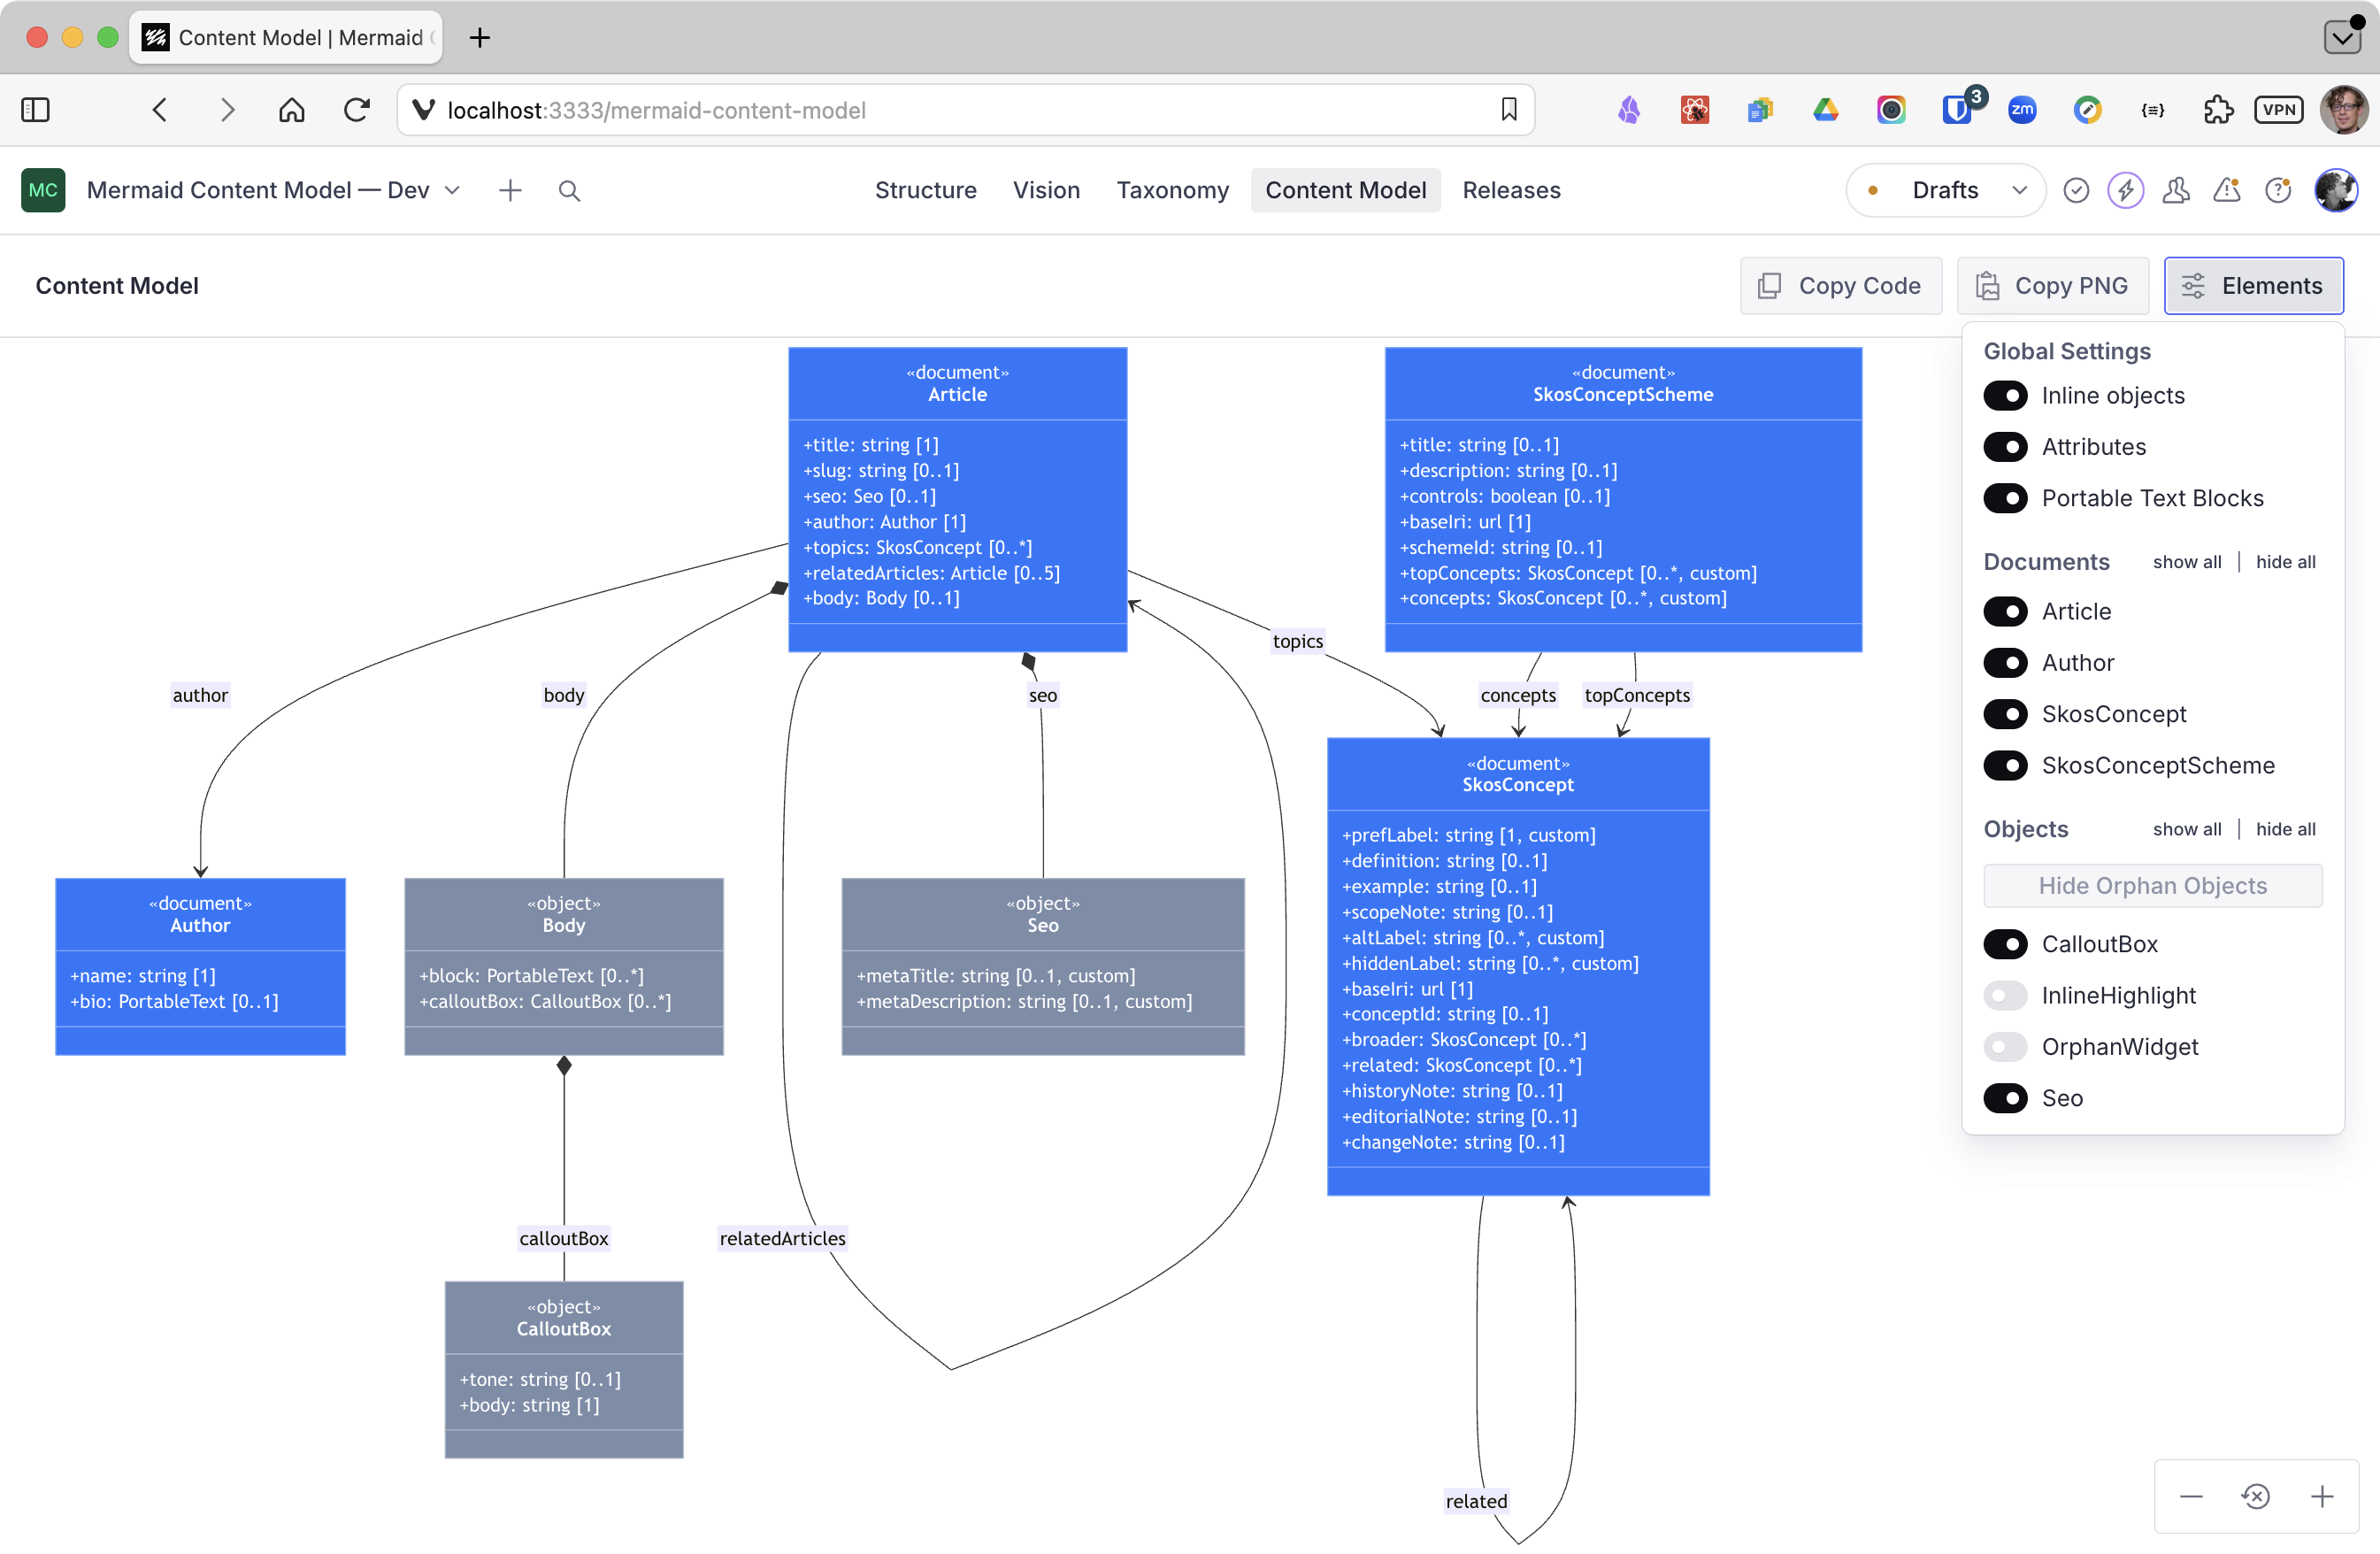Switch to the Releases tab
2380x1554 pixels.
tap(1511, 190)
